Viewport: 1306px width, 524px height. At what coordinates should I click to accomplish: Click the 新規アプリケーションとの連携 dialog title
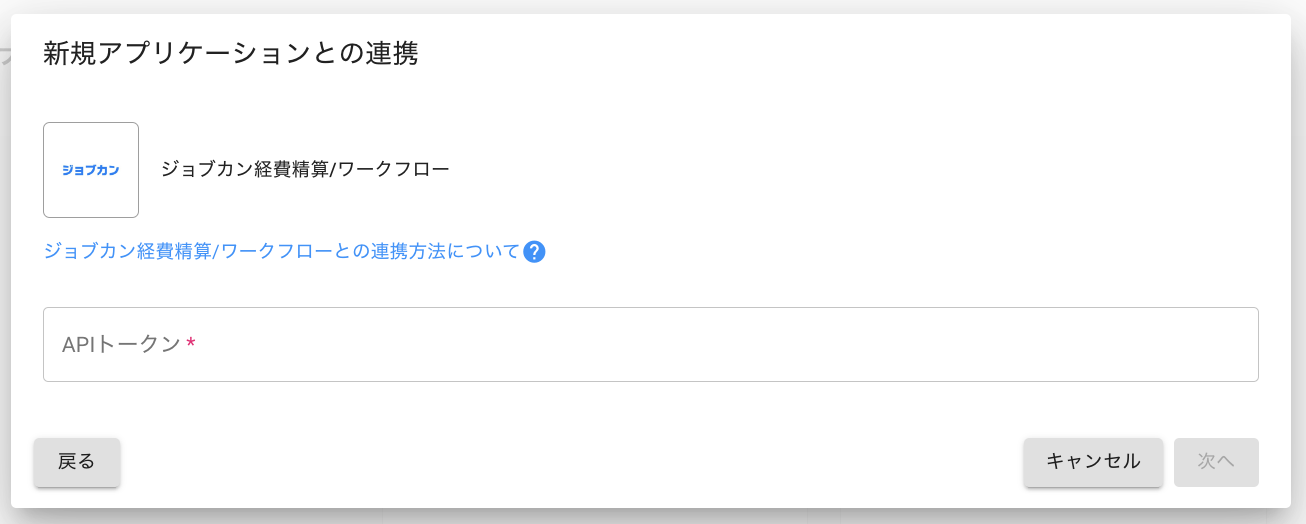point(230,54)
